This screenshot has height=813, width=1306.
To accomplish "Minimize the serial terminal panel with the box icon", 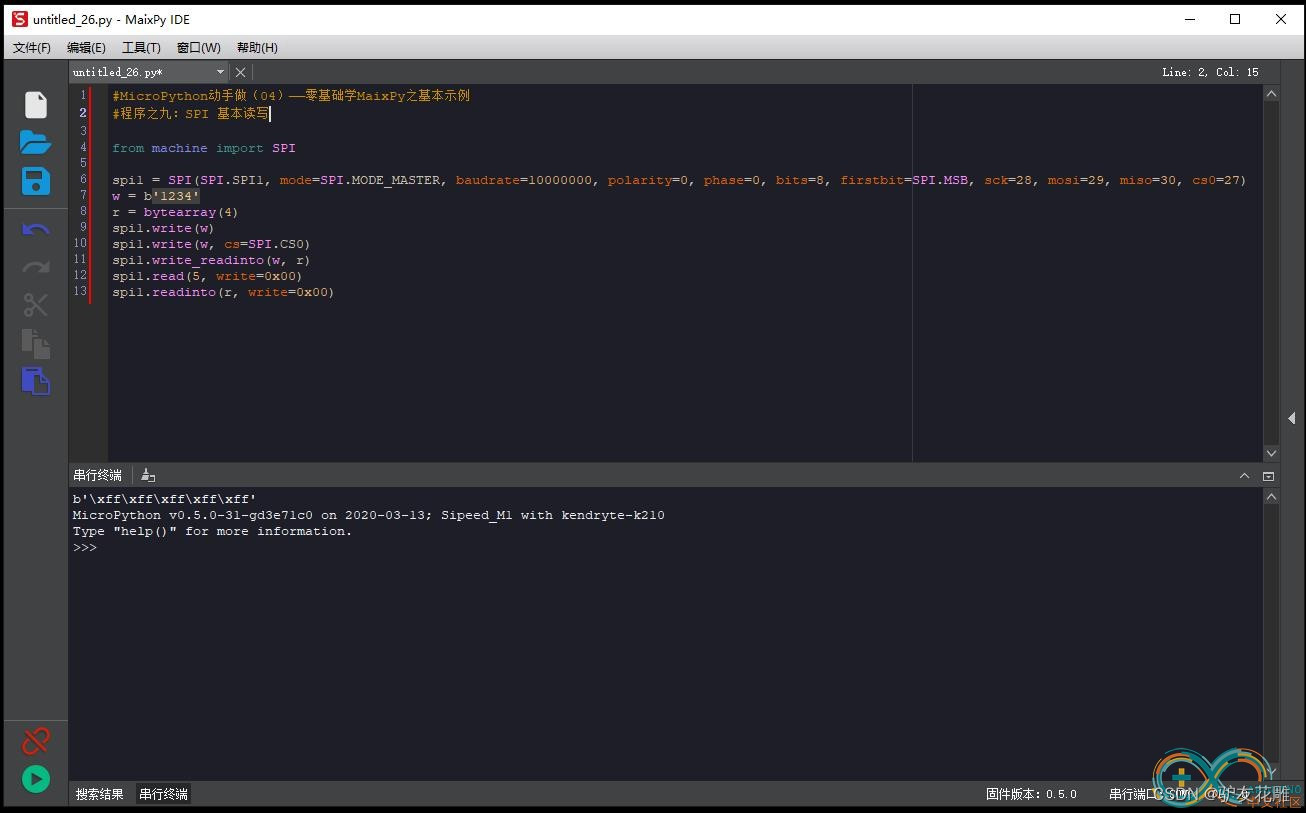I will click(x=1268, y=476).
